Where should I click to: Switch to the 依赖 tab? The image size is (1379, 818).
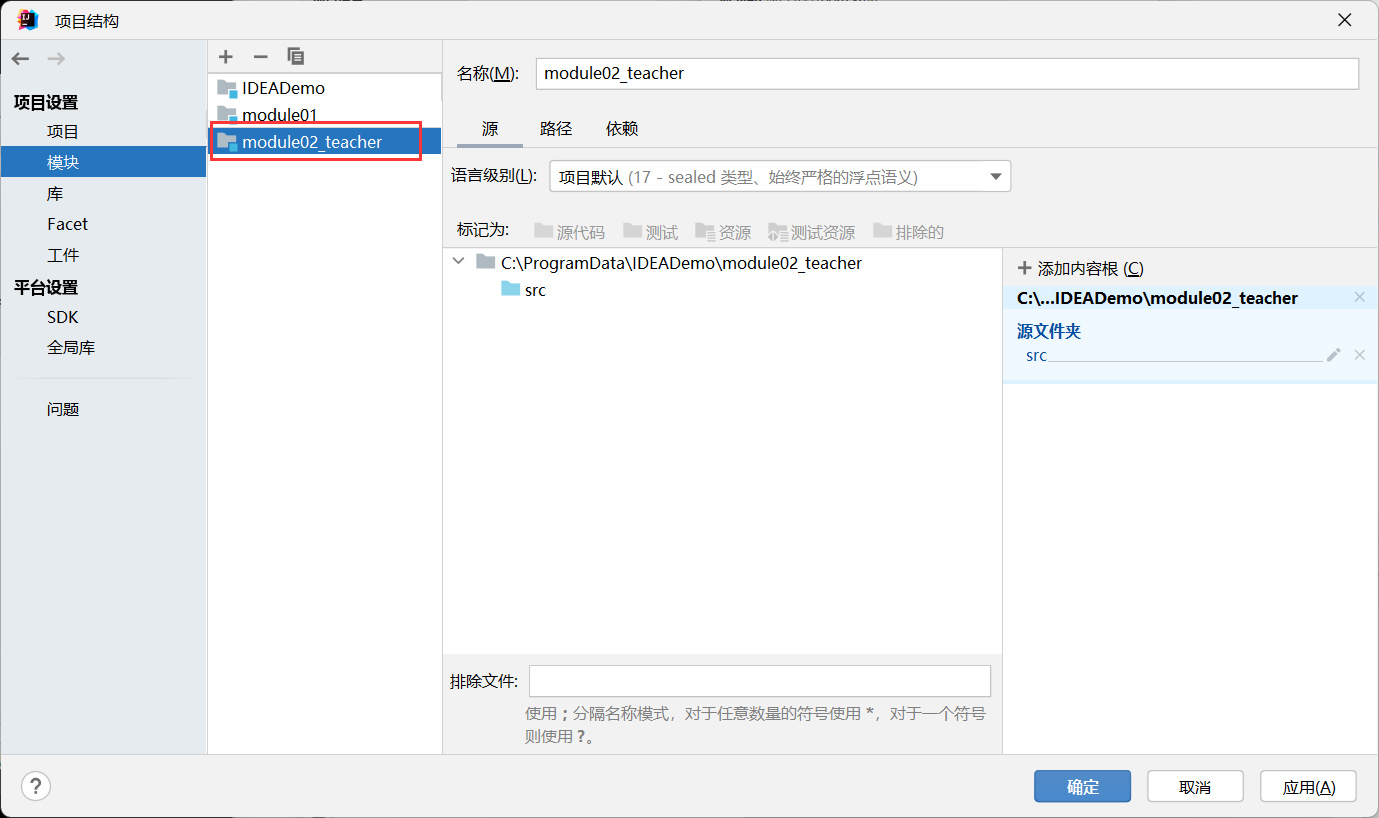(622, 128)
